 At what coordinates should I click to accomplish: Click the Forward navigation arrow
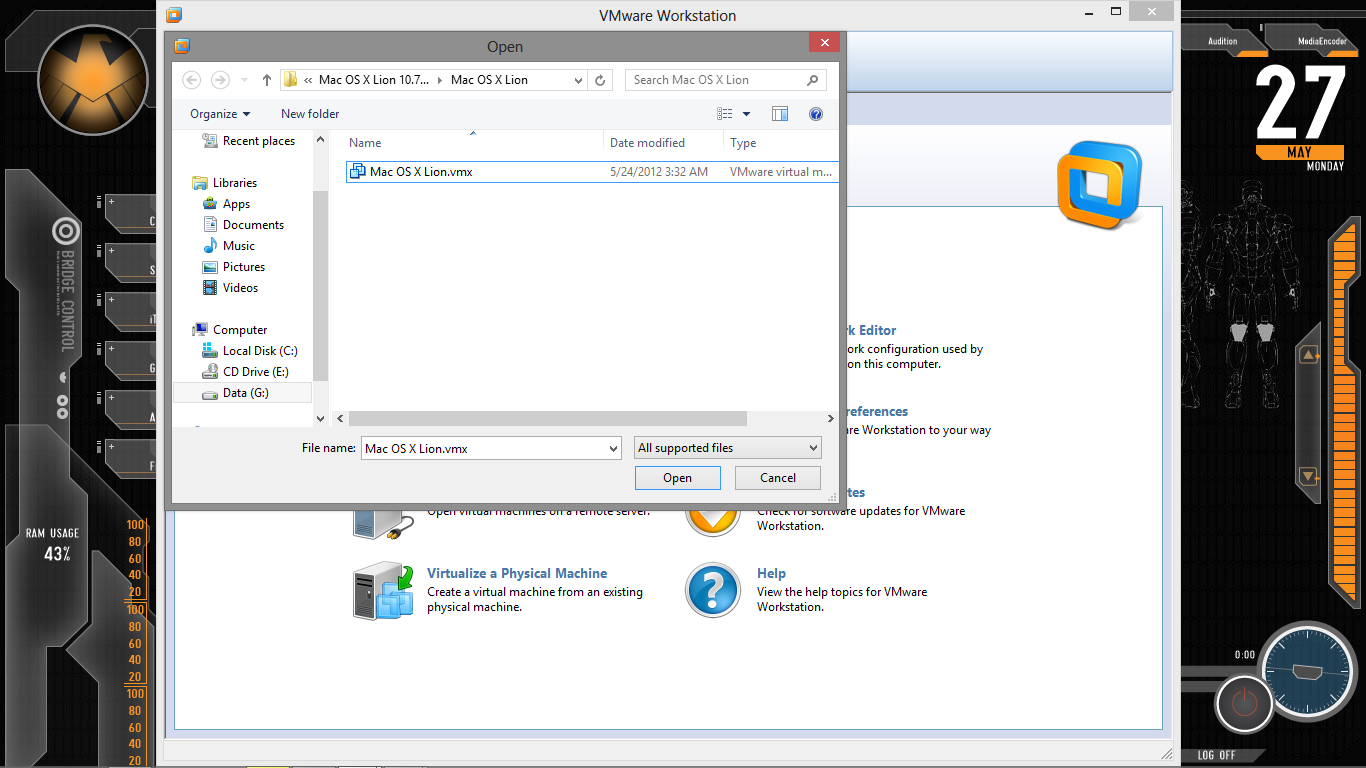tap(220, 80)
